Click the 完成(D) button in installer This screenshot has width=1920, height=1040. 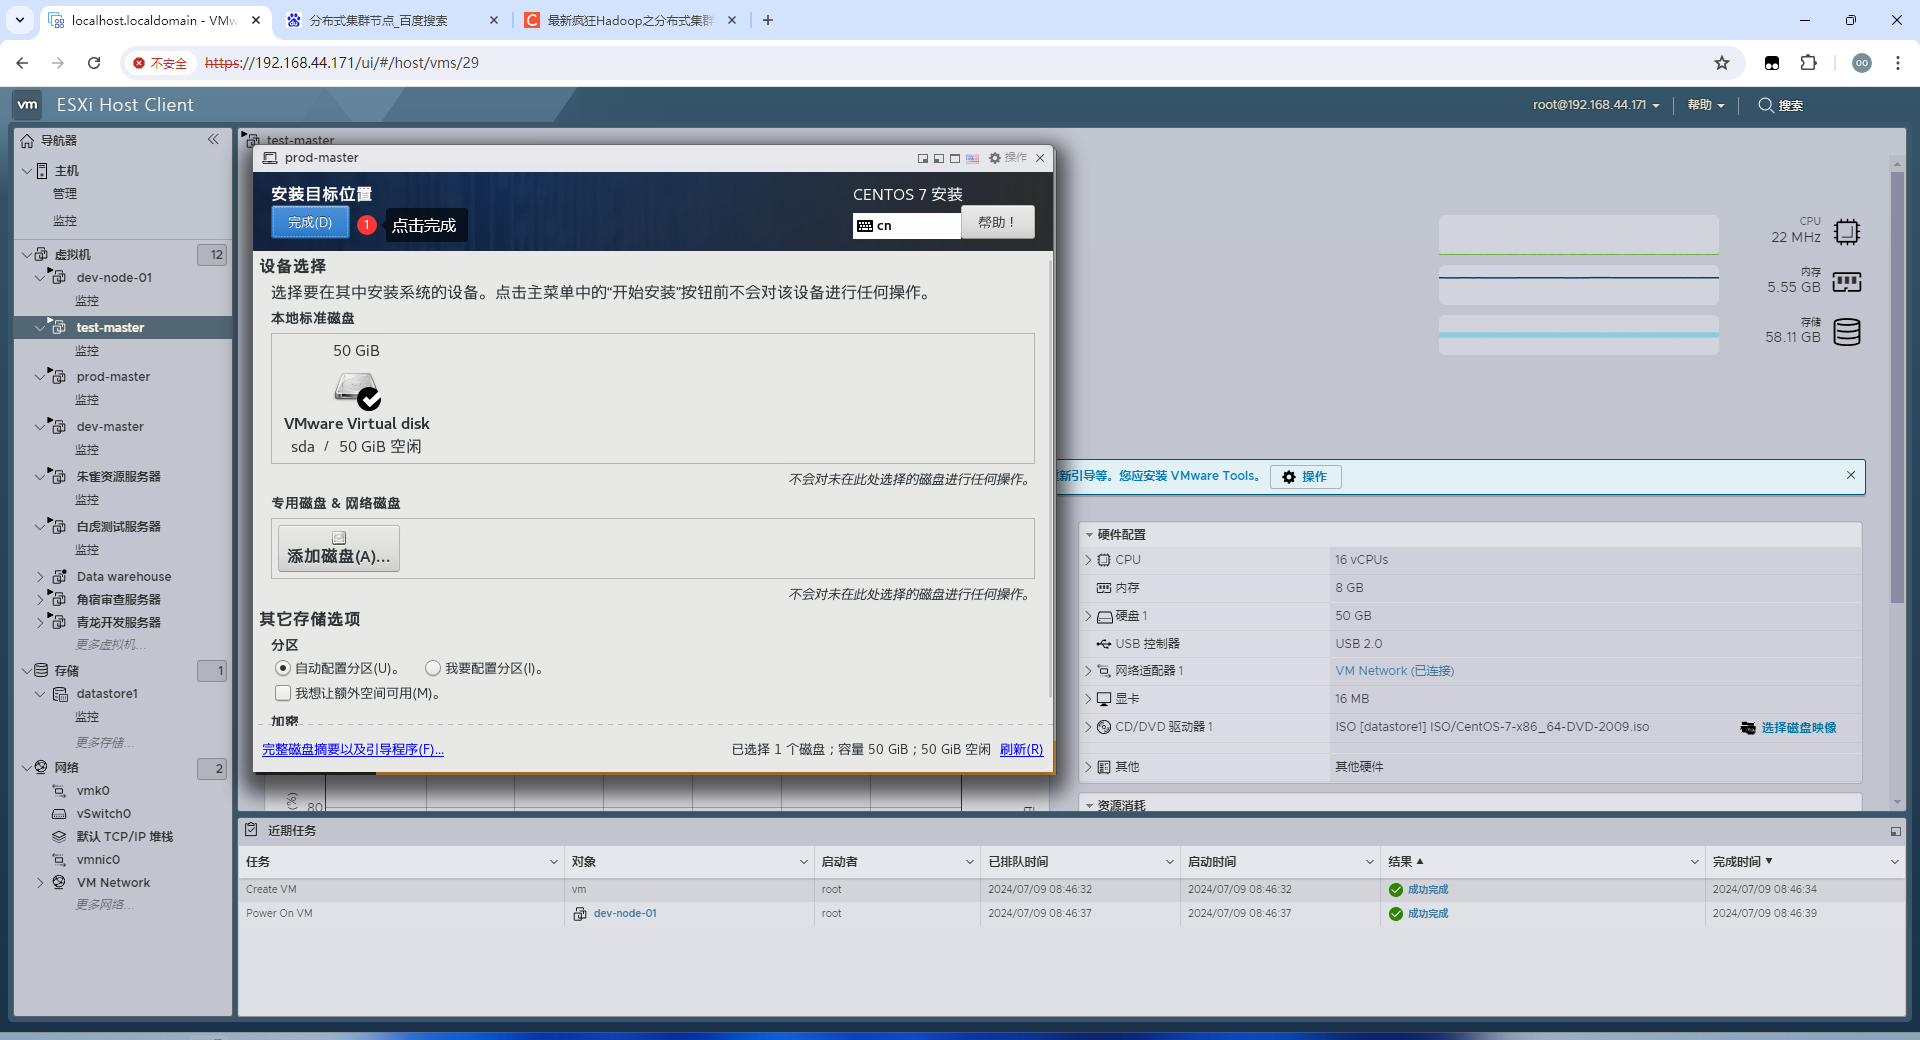(x=310, y=222)
